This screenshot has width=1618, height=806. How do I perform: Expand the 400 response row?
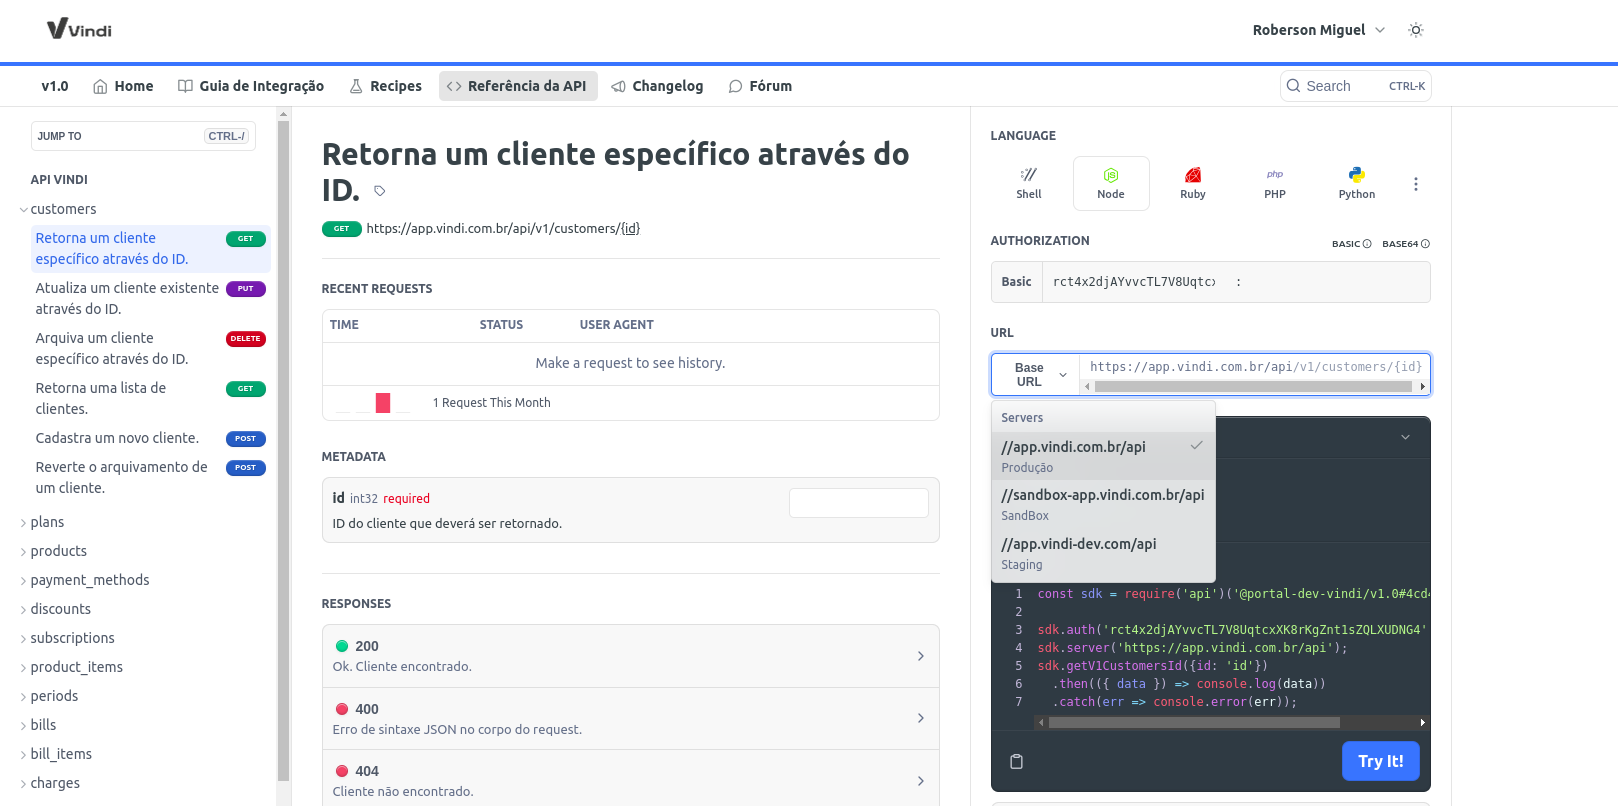click(x=630, y=718)
